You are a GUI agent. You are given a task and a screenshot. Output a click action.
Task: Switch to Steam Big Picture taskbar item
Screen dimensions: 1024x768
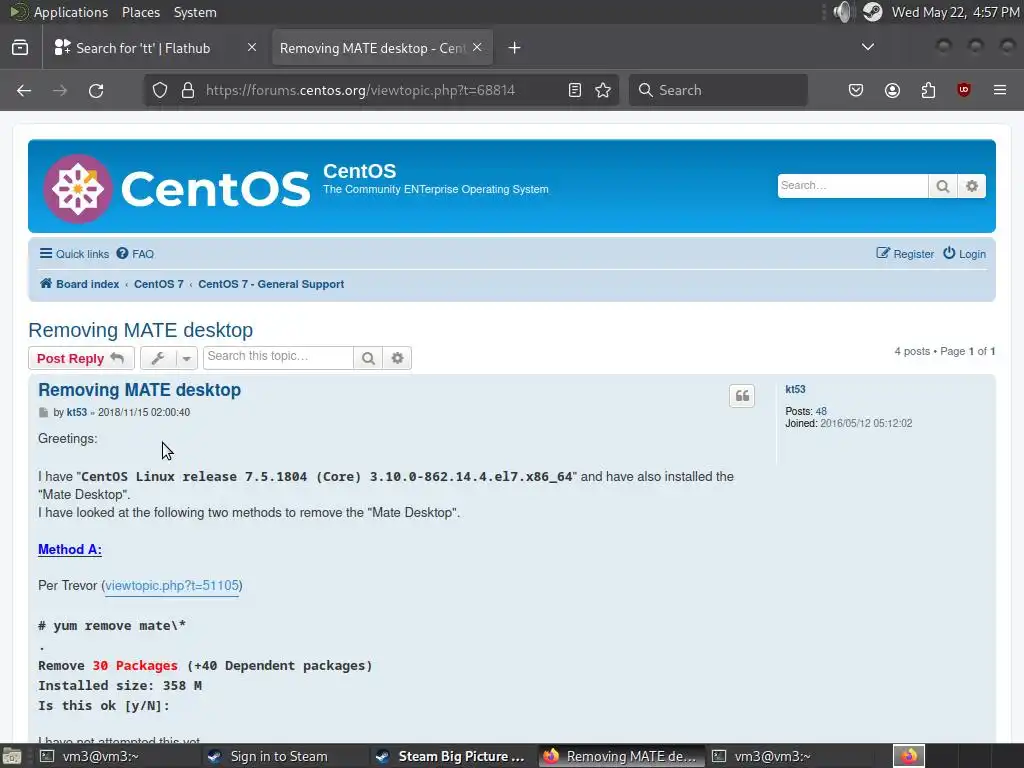tap(451, 756)
